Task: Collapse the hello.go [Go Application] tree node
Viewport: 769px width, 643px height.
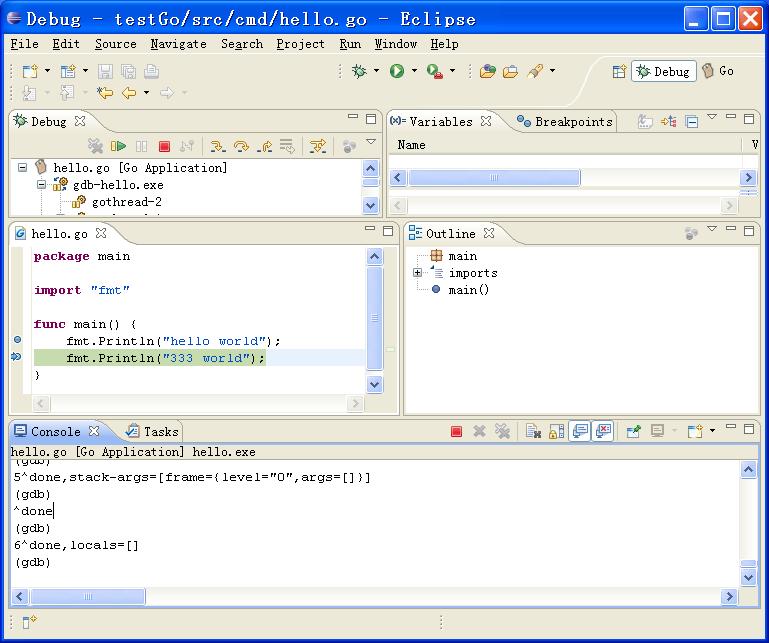Action: click(x=23, y=168)
